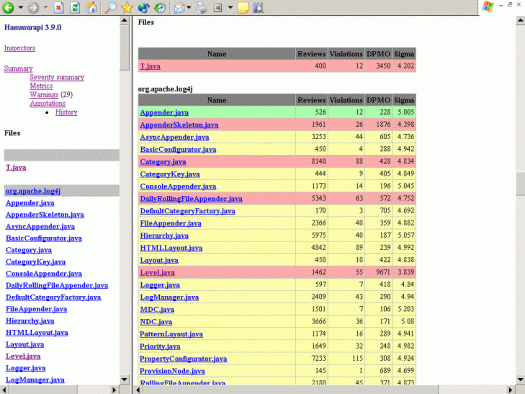This screenshot has height=394, width=525.
Task: Open the Severity summary link
Action: click(57, 77)
